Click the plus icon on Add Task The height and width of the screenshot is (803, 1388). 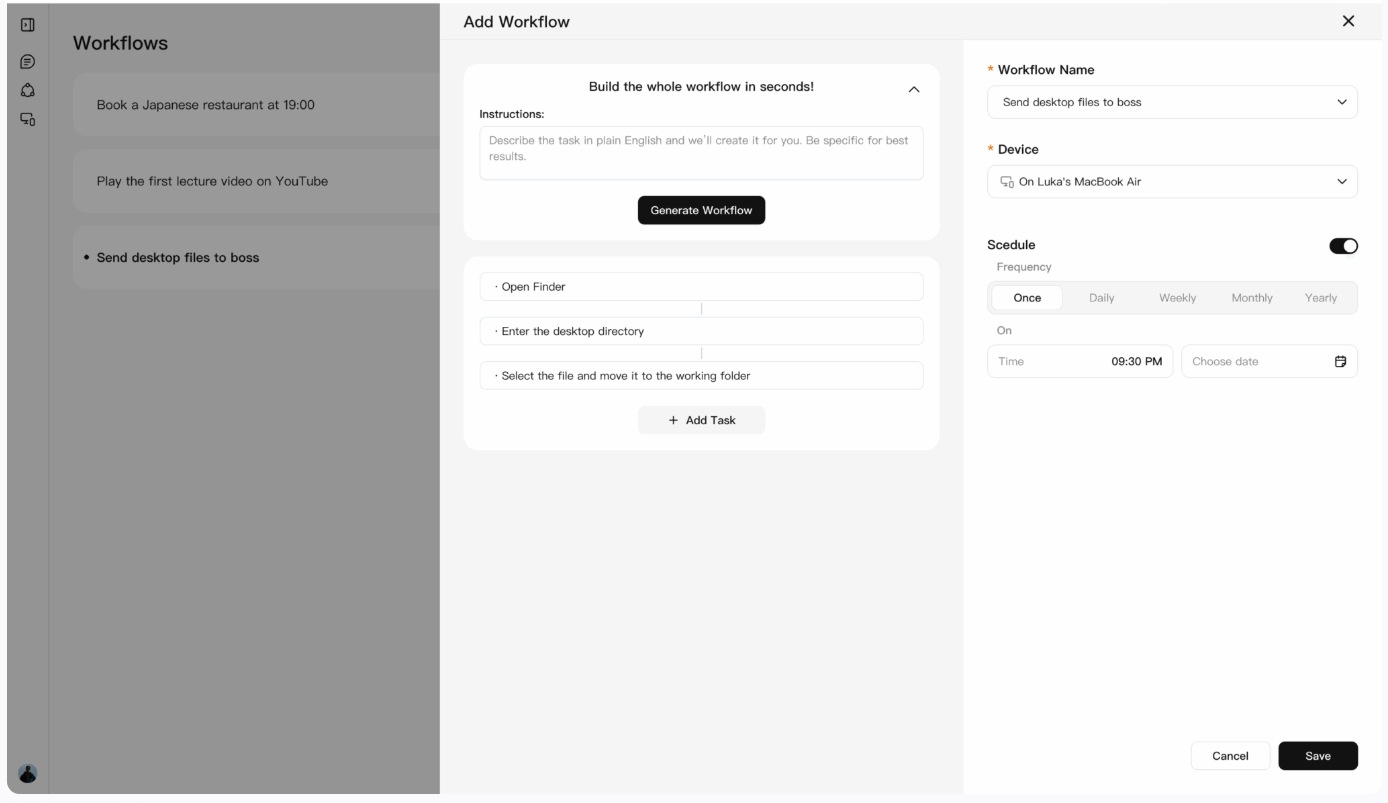click(674, 420)
